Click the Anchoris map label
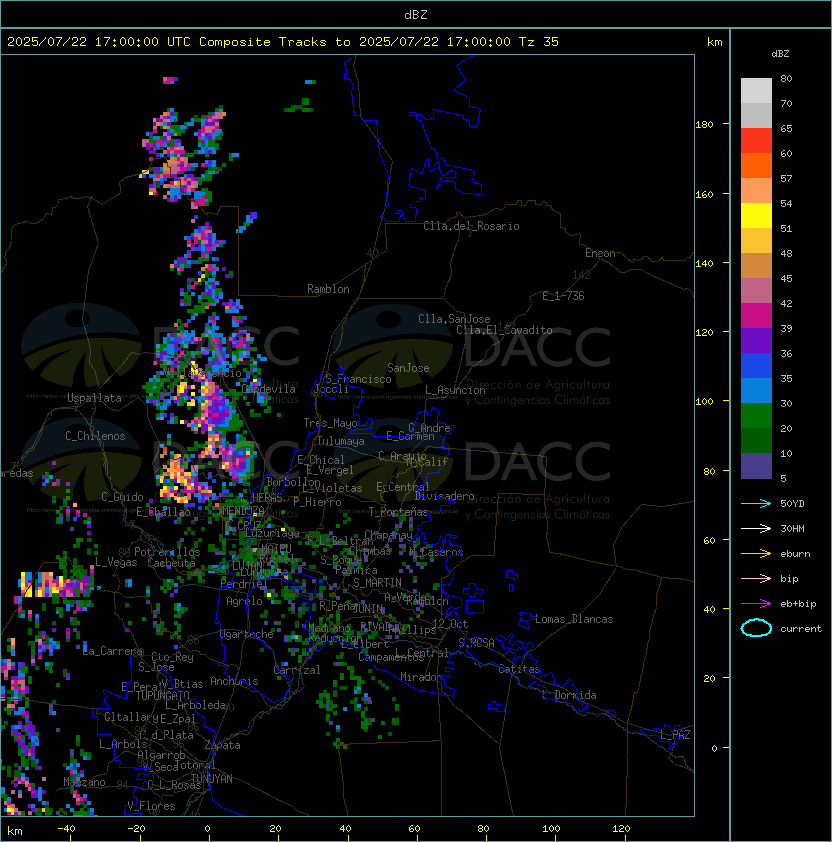This screenshot has height=842, width=832. click(x=234, y=681)
